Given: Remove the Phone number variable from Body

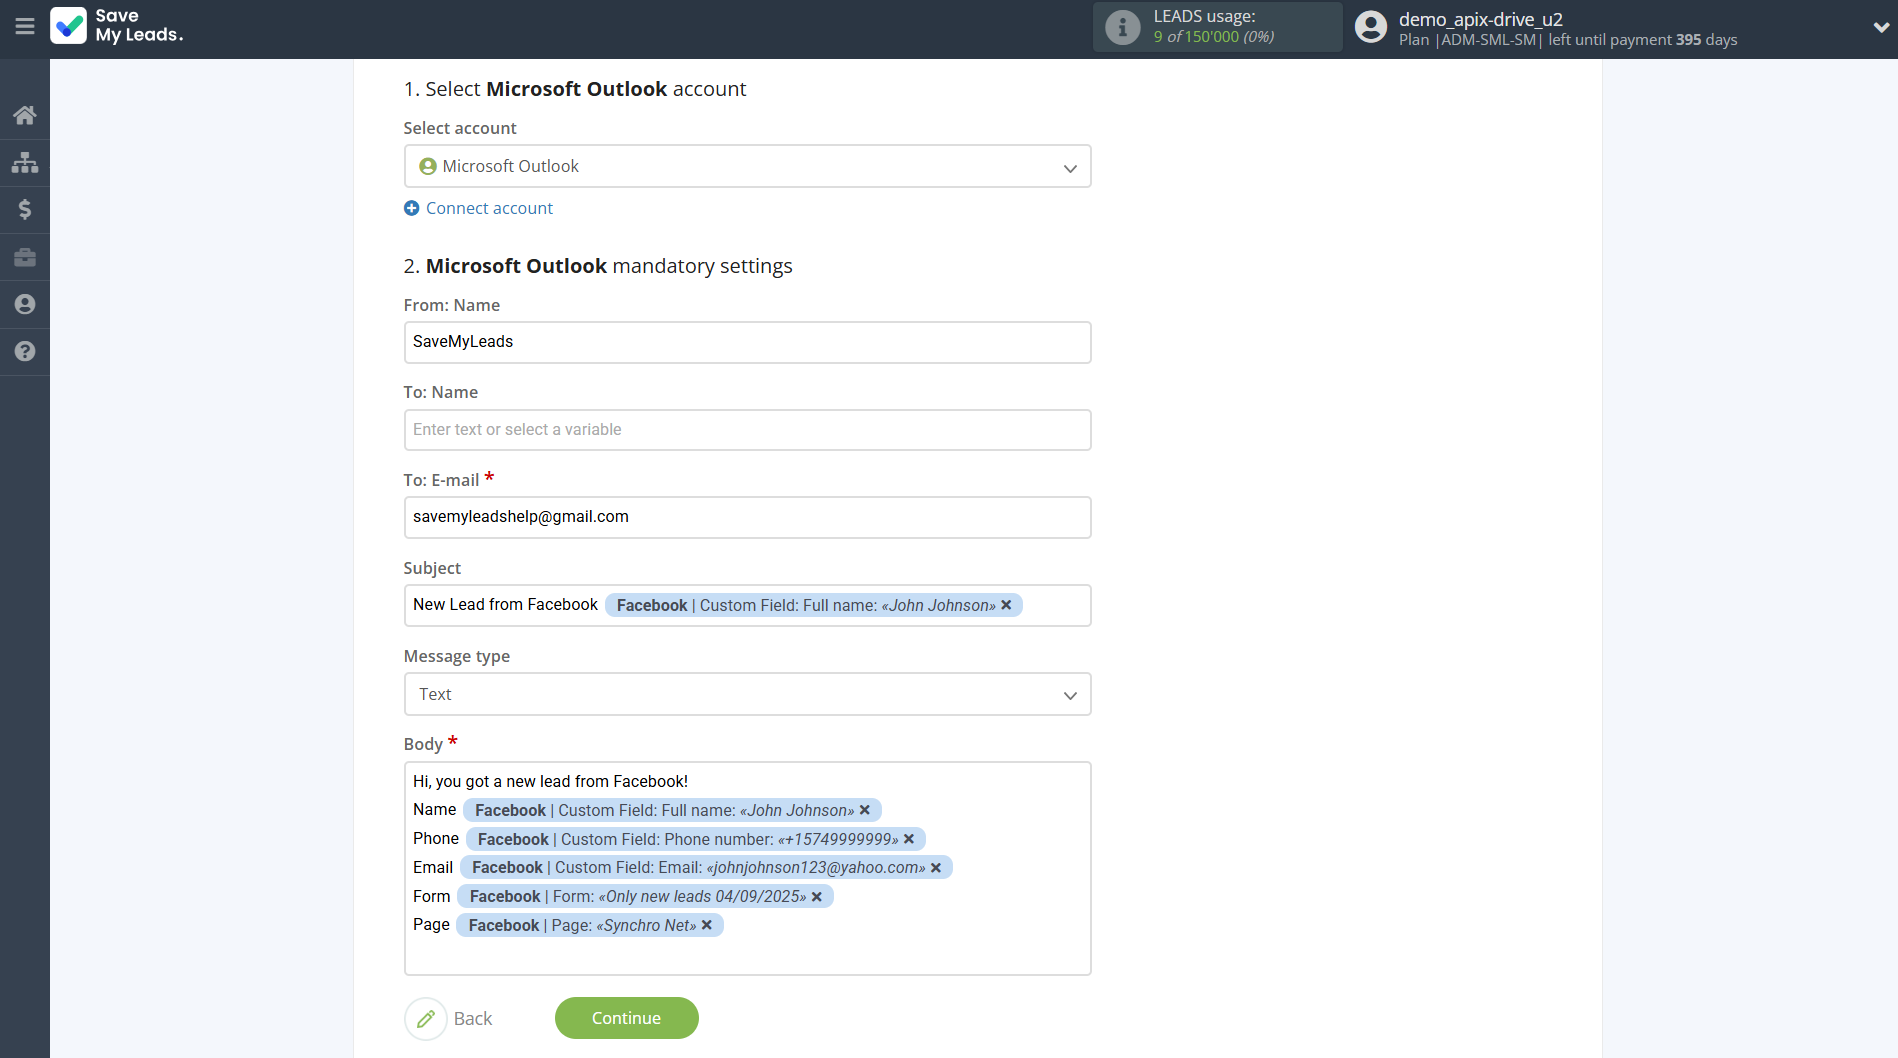Looking at the screenshot, I should tap(909, 839).
